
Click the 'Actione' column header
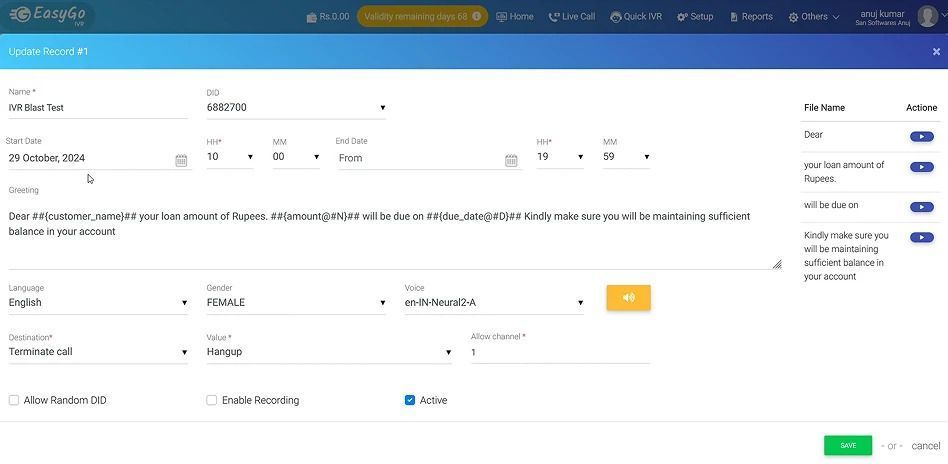[x=921, y=108]
